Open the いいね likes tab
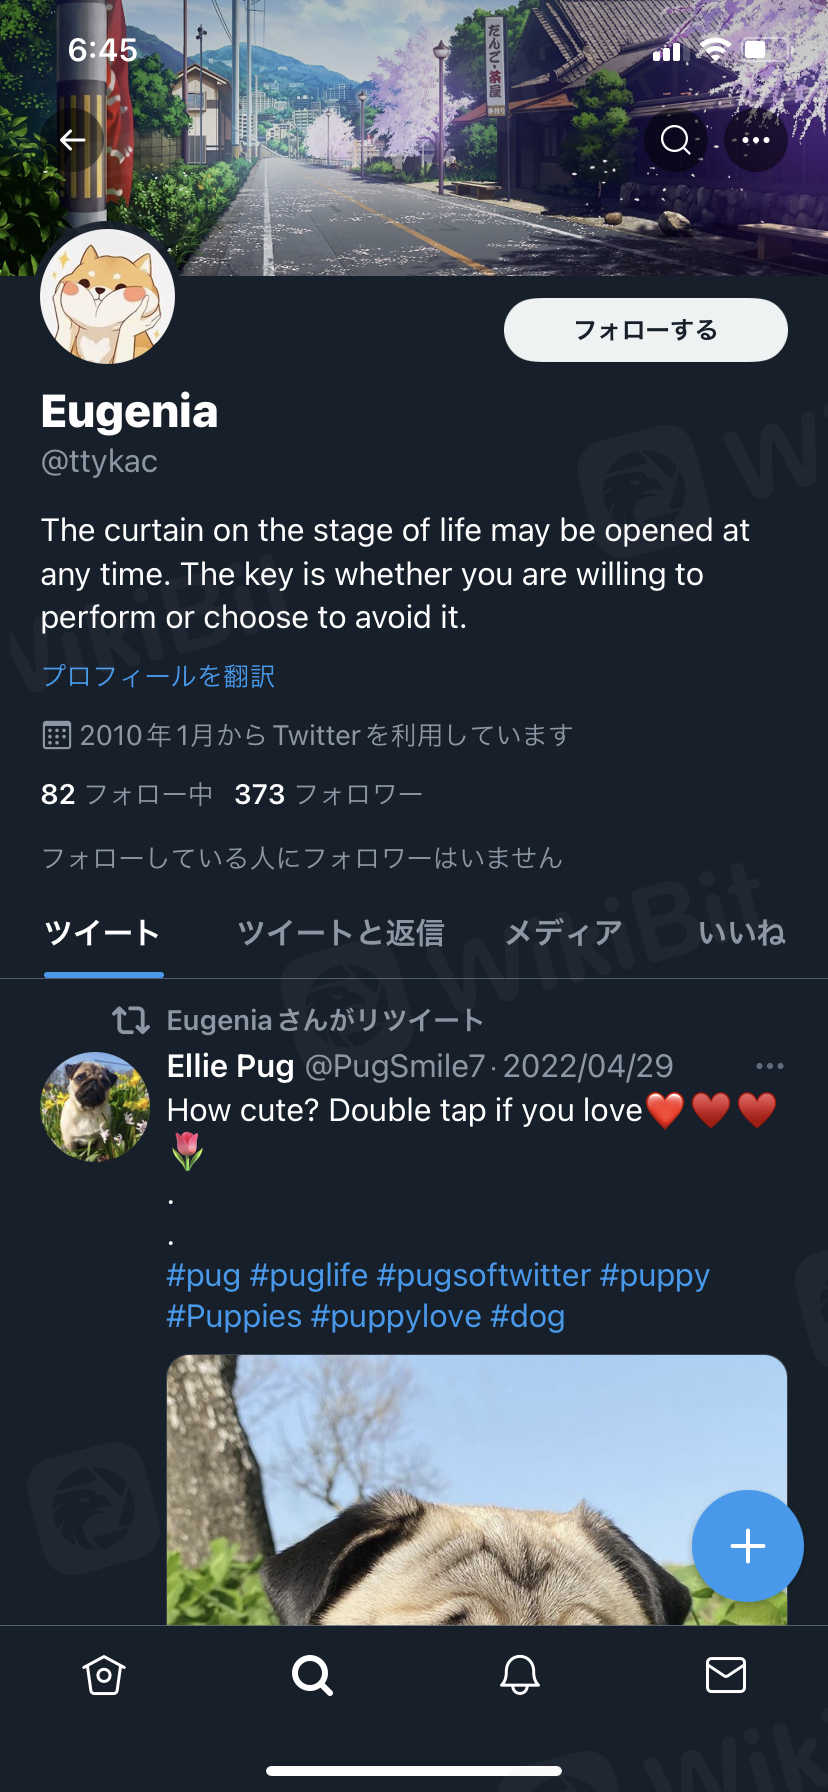This screenshot has height=1792, width=828. (741, 933)
